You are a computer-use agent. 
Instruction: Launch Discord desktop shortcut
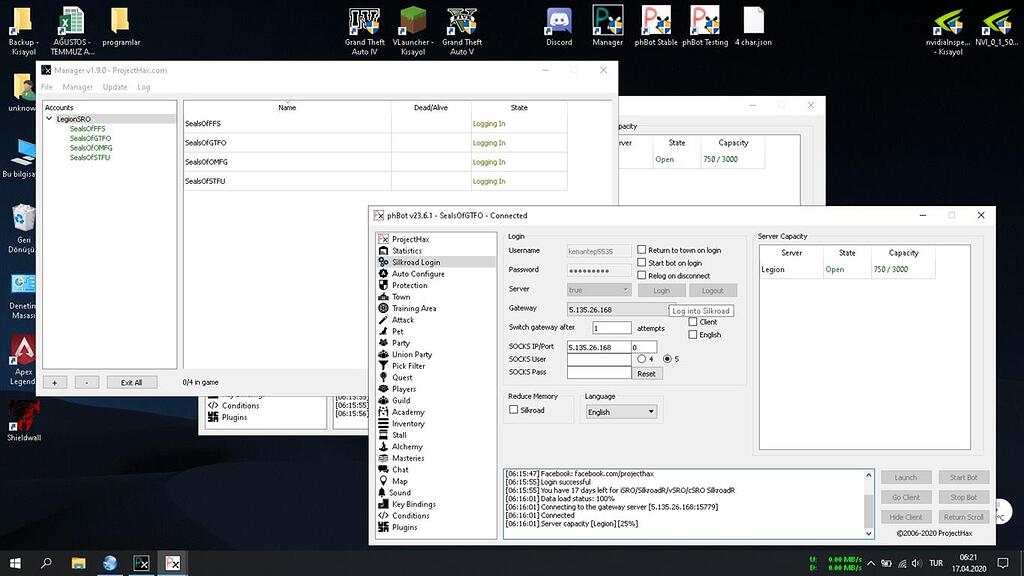(x=559, y=26)
